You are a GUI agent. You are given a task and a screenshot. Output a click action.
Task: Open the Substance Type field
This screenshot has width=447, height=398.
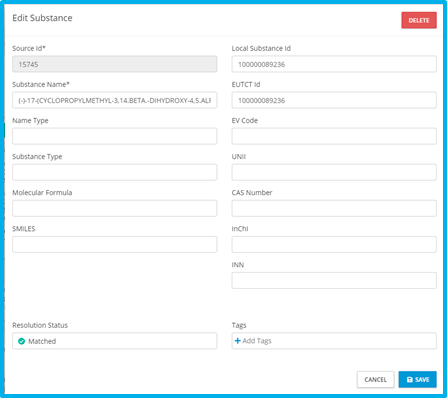coord(115,172)
